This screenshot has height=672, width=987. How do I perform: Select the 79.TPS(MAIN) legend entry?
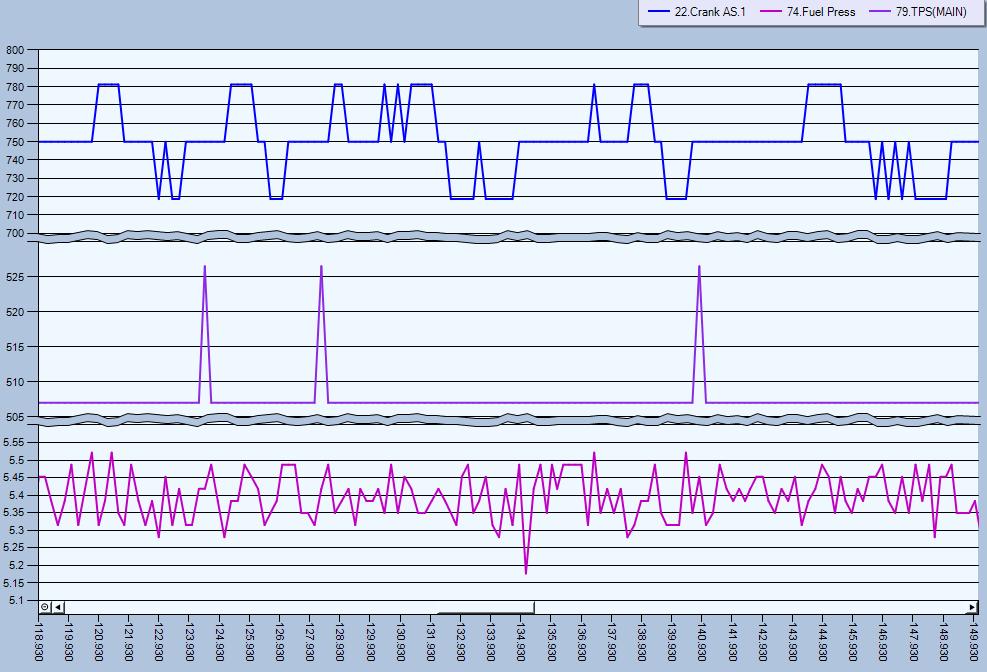click(x=918, y=11)
